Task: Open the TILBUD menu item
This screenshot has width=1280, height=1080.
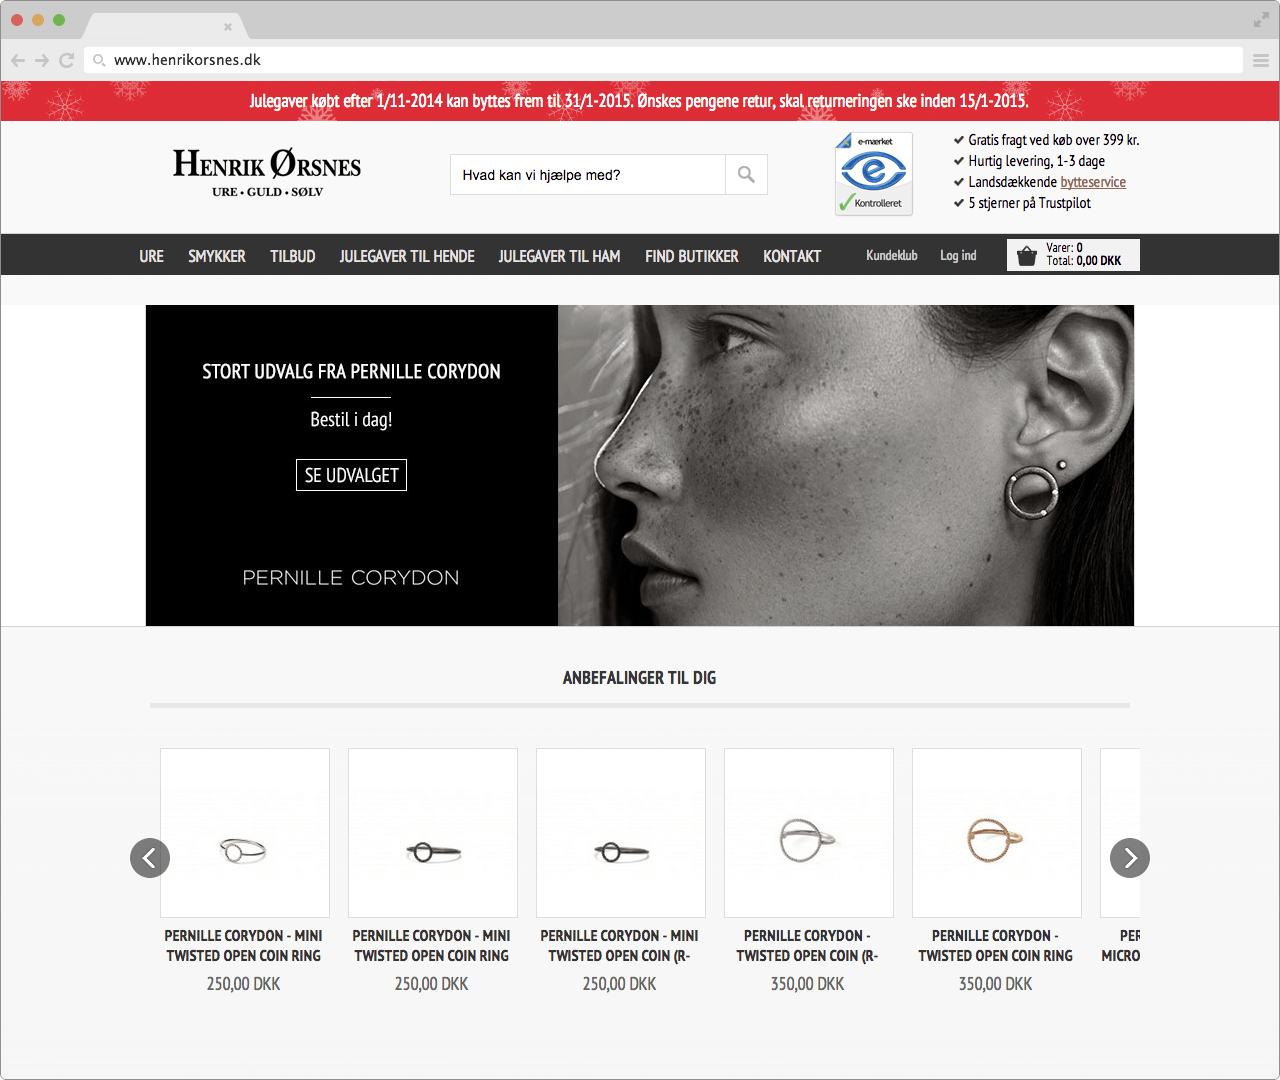Action: (292, 256)
